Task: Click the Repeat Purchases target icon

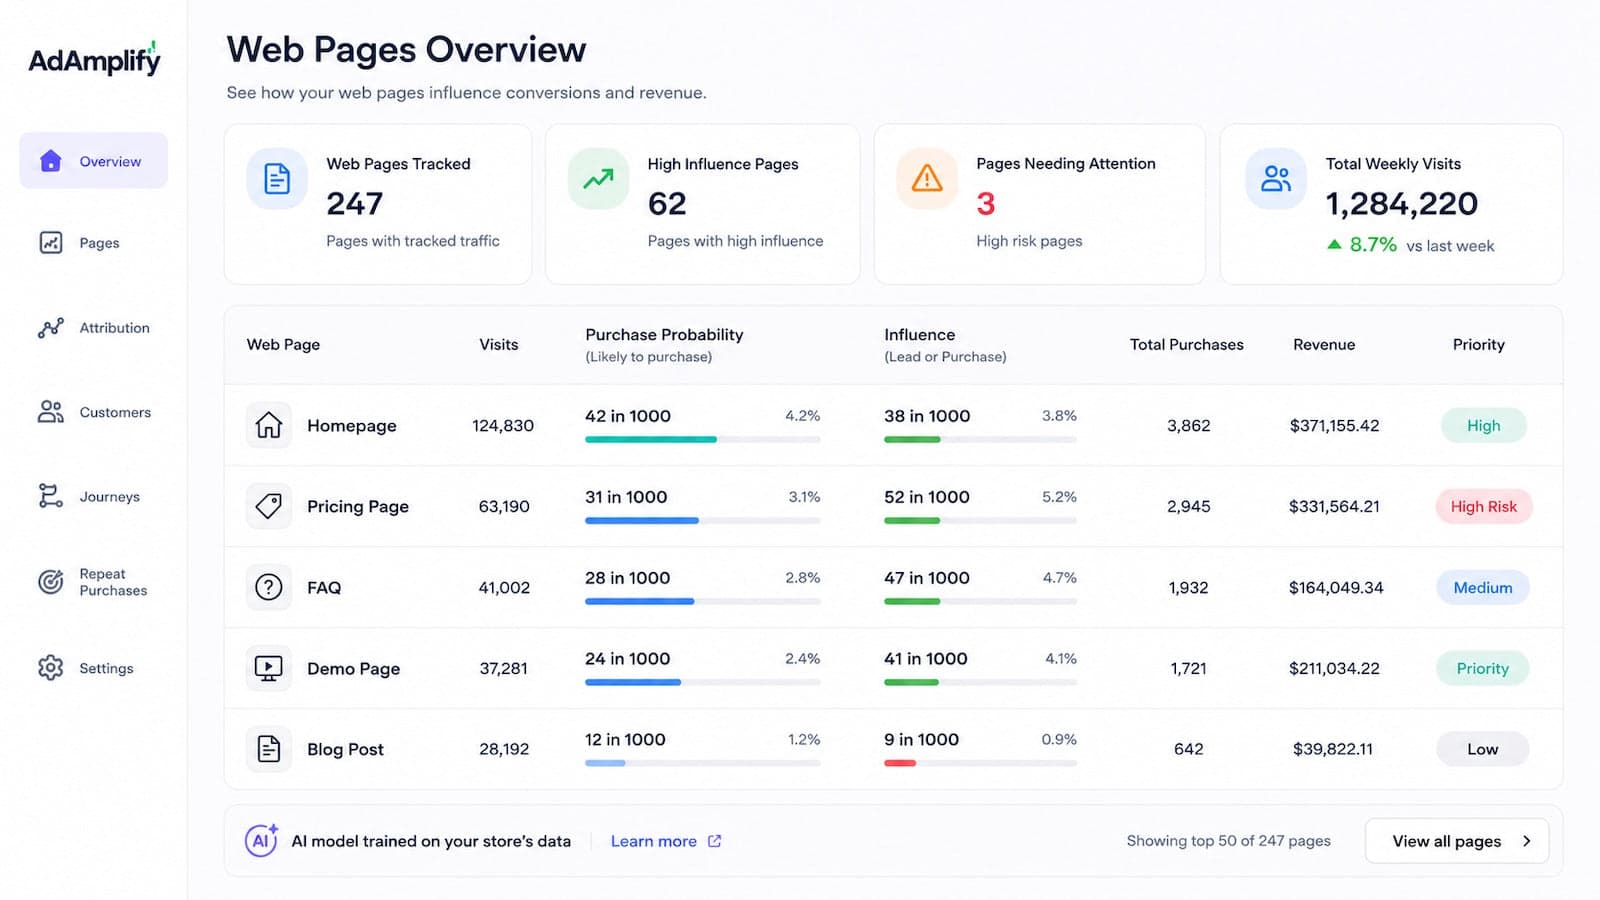Action: point(51,581)
